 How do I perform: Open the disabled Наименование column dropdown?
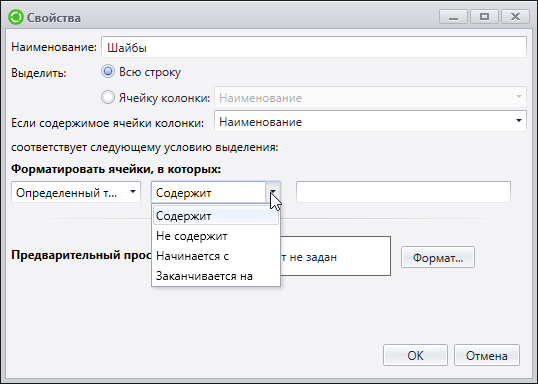370,98
